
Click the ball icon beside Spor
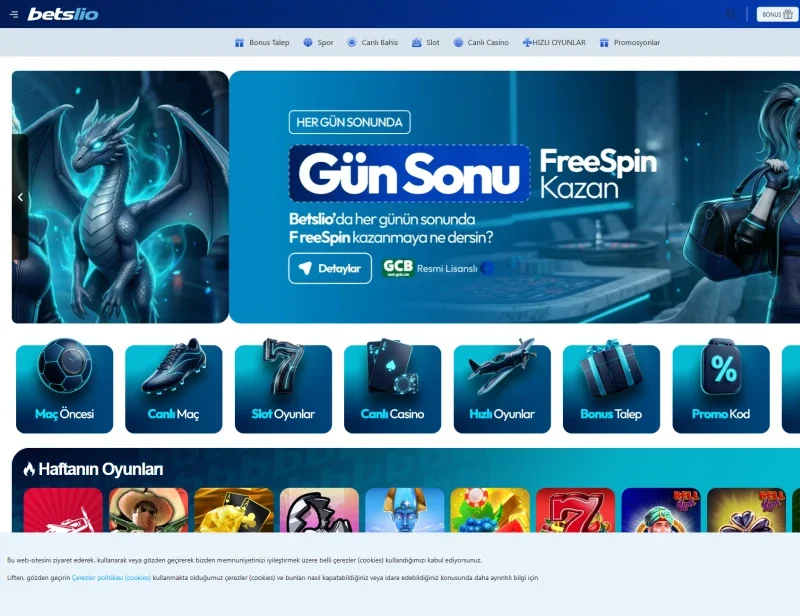point(308,42)
